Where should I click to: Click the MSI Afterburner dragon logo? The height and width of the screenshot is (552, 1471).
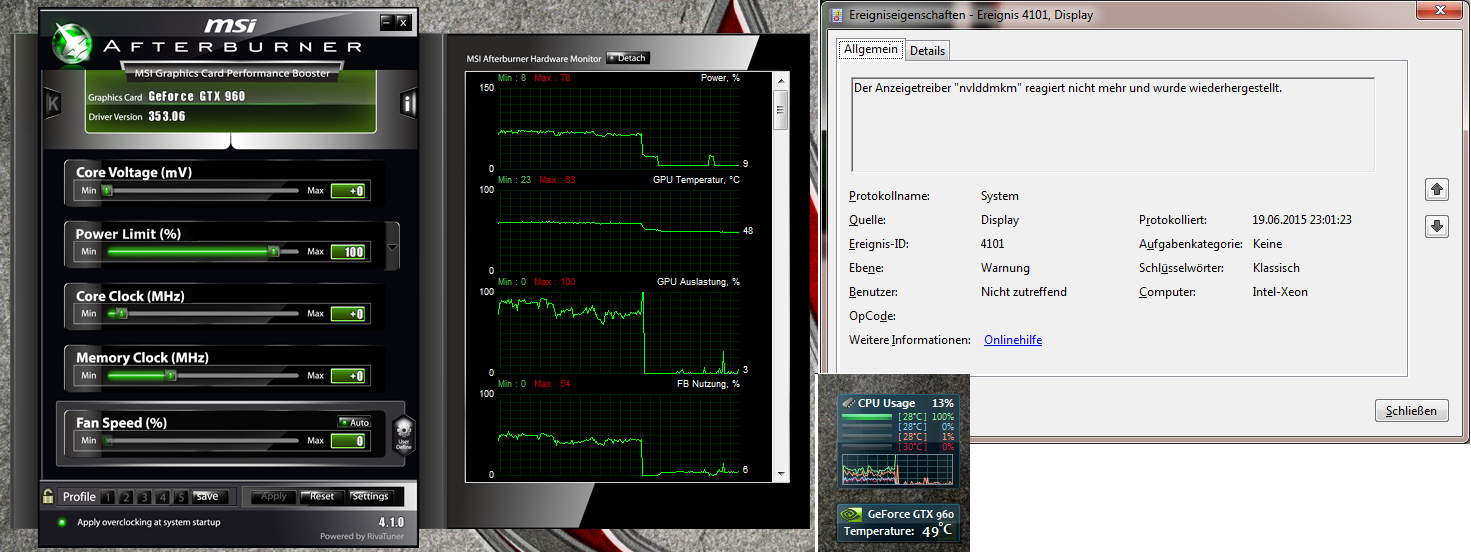tap(73, 44)
